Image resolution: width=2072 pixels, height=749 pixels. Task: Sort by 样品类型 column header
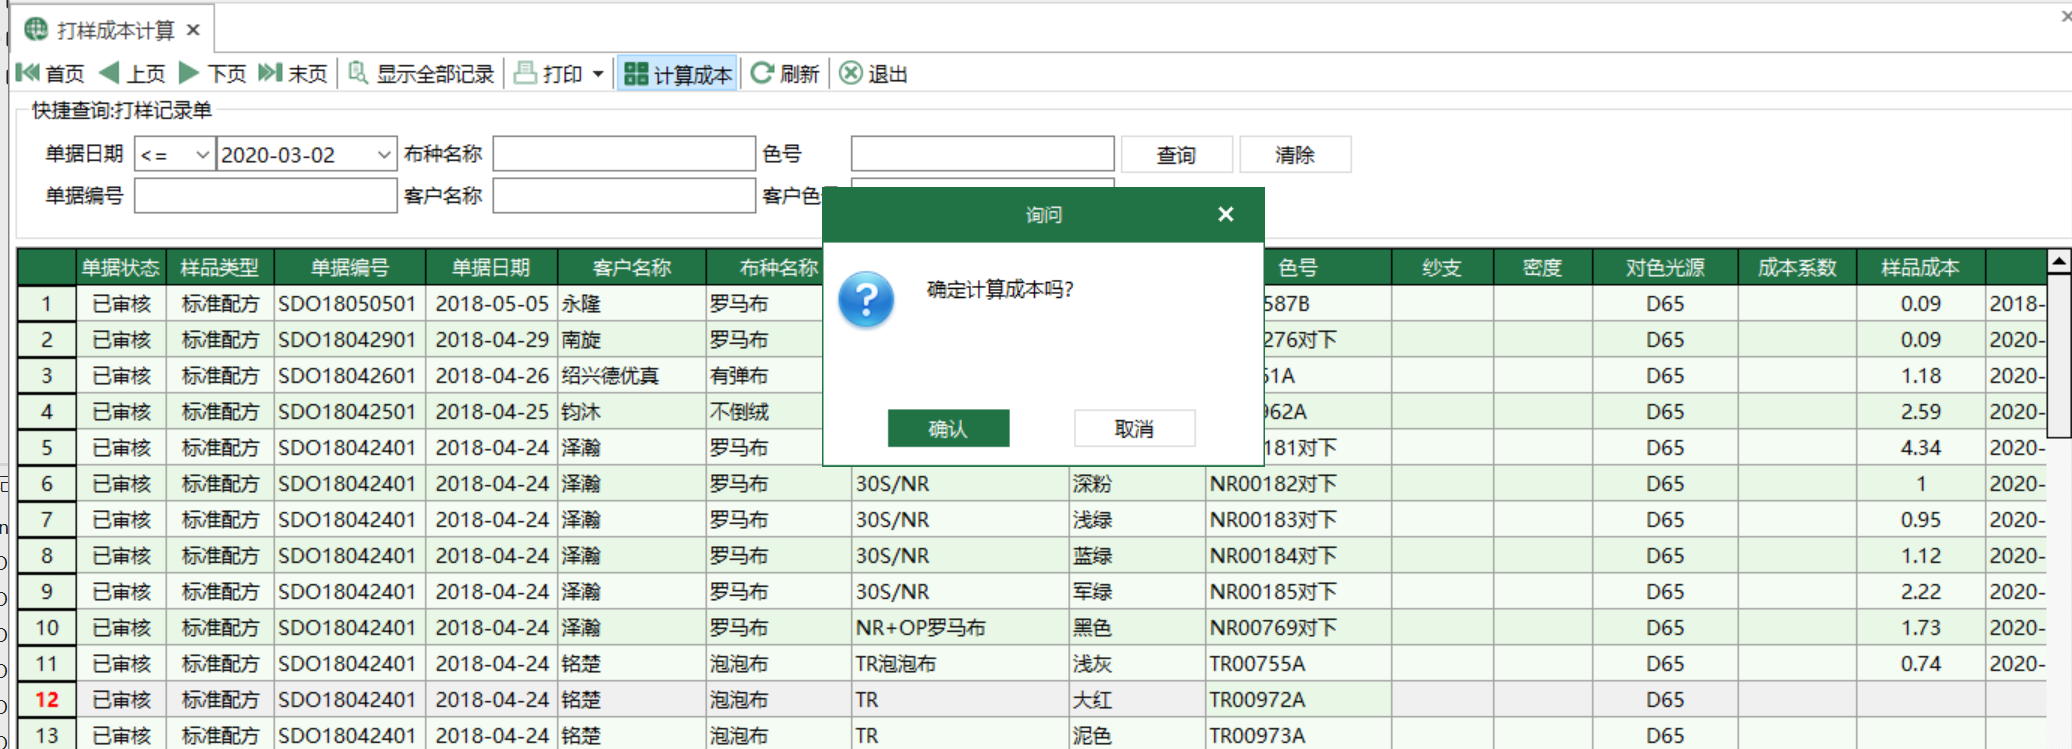pos(220,268)
